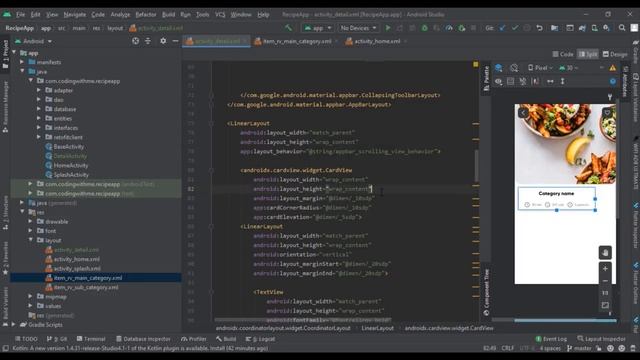The width and height of the screenshot is (640, 360).
Task: Toggle the Component Tree side panel
Action: [x=486, y=292]
